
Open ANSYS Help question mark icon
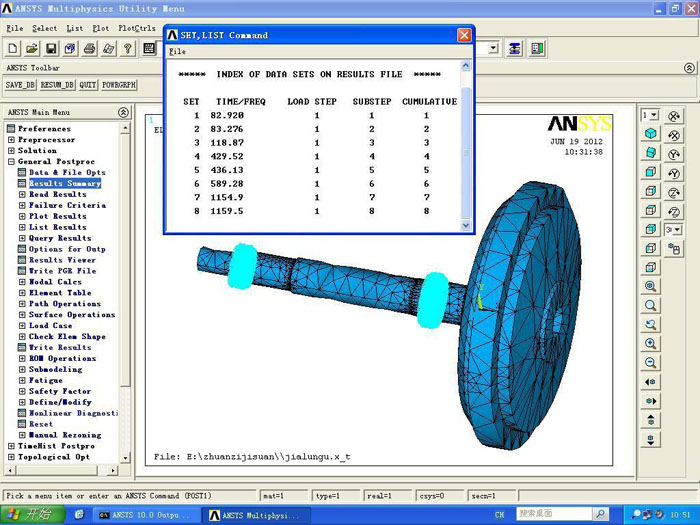coord(127,48)
